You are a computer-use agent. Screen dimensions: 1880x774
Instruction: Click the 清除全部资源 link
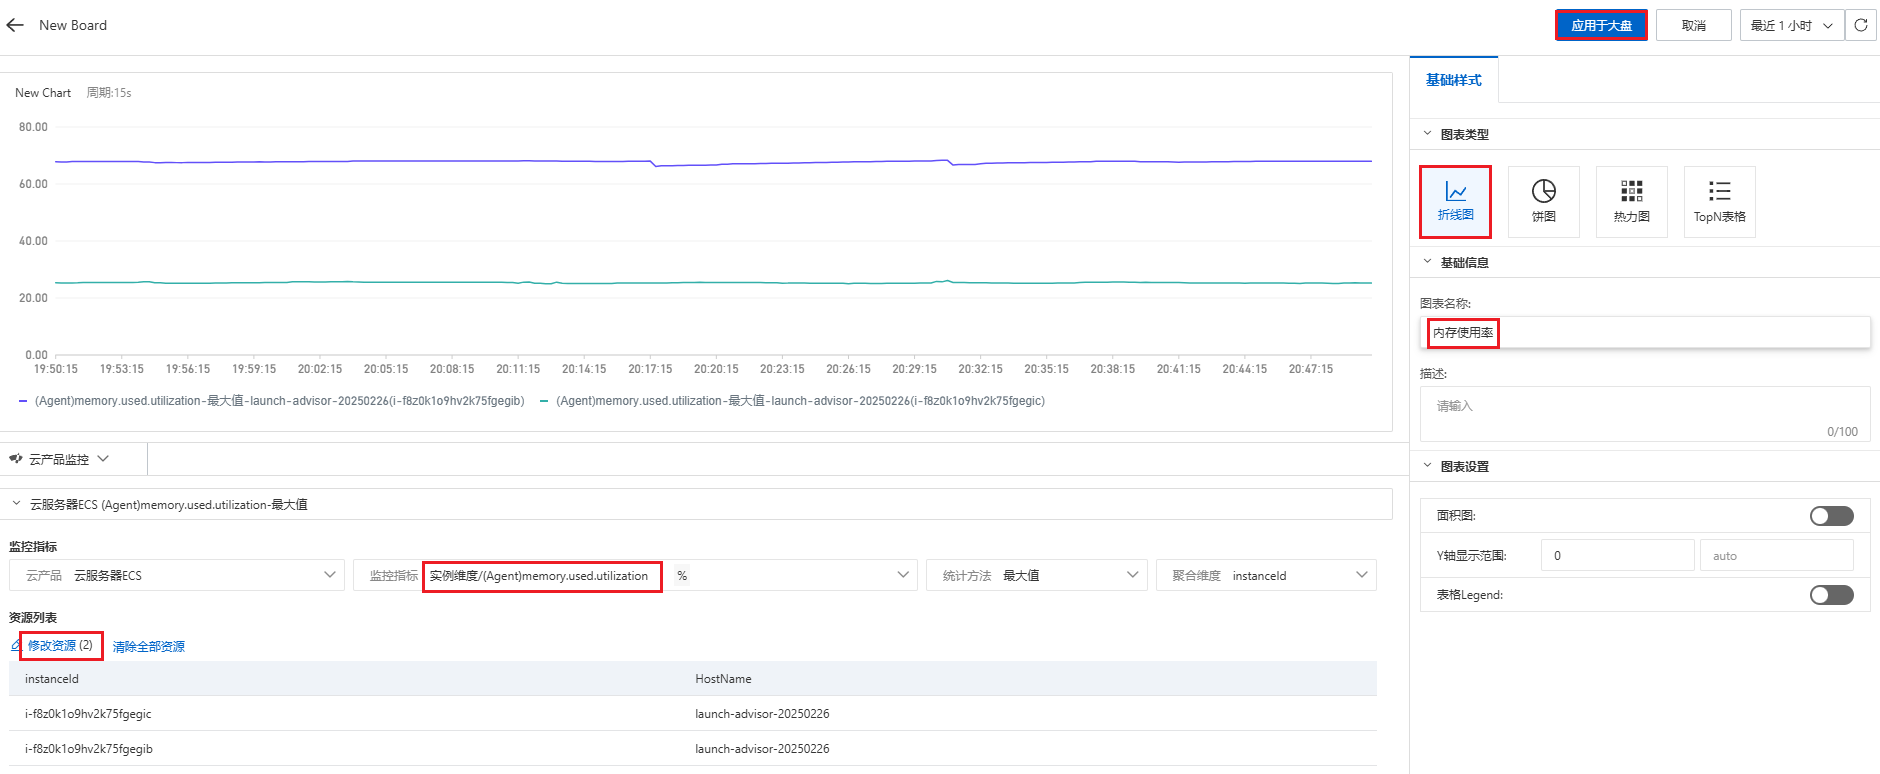click(149, 647)
